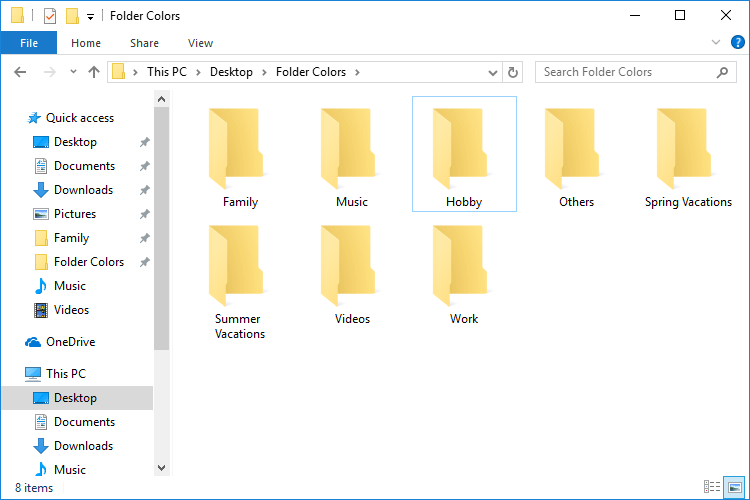750x500 pixels.
Task: Unpin Downloads using its pin icon
Action: pos(144,190)
